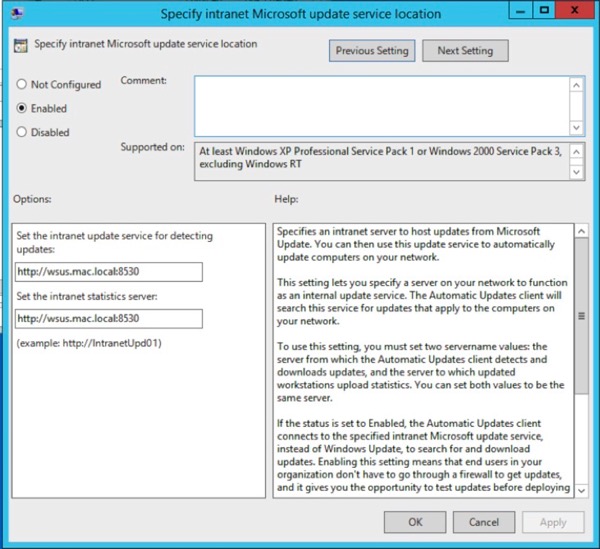Click Help pane scroll down arrow
Viewport: 600px width, 549px height.
click(x=582, y=488)
